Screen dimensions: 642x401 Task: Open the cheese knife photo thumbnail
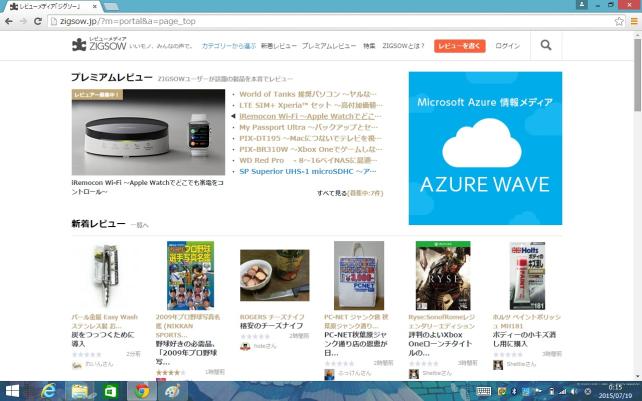pyautogui.click(x=275, y=275)
